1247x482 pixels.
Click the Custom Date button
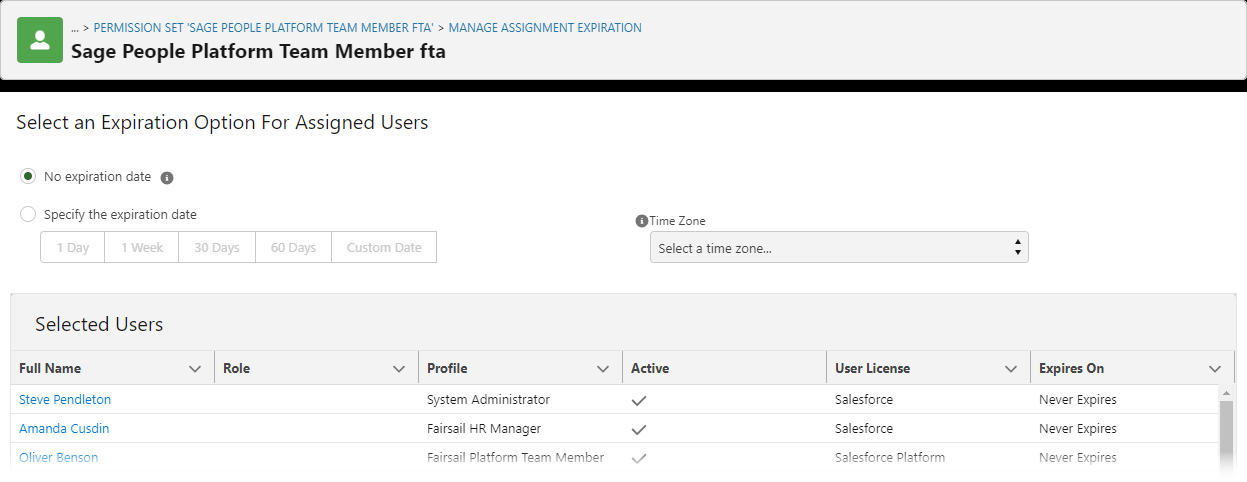tap(384, 248)
